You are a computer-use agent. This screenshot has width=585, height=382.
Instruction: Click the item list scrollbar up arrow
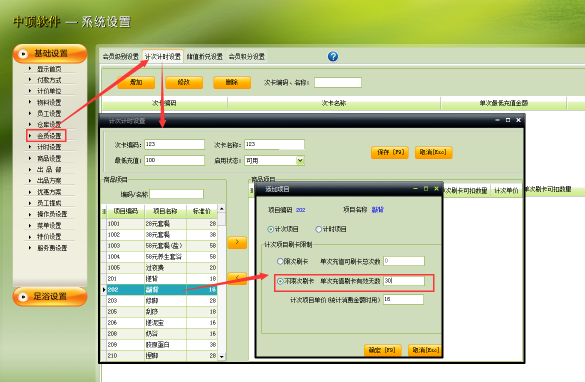[x=222, y=209]
